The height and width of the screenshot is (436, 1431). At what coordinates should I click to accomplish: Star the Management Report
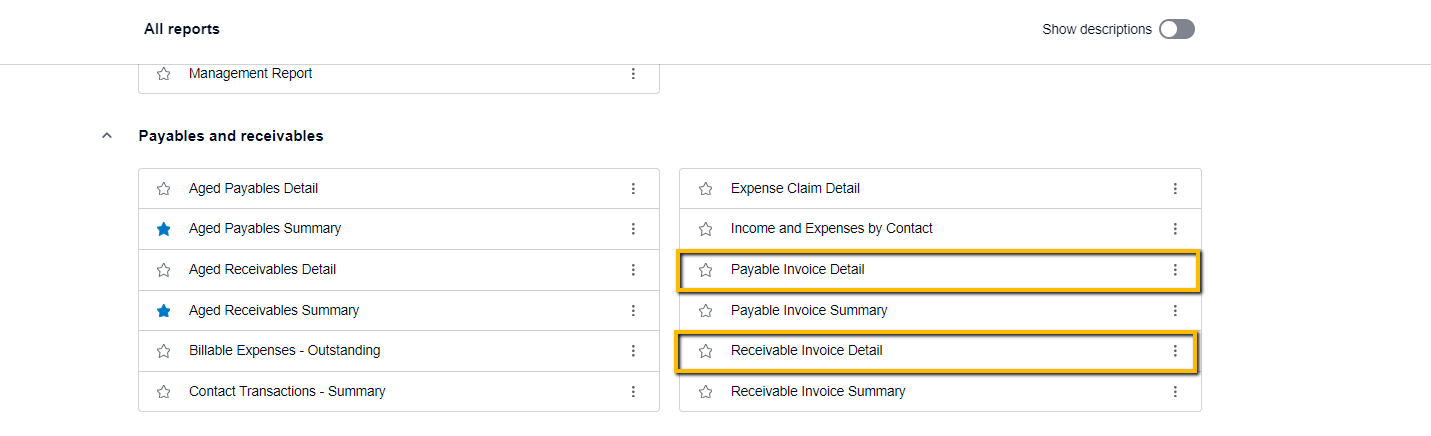(x=164, y=74)
